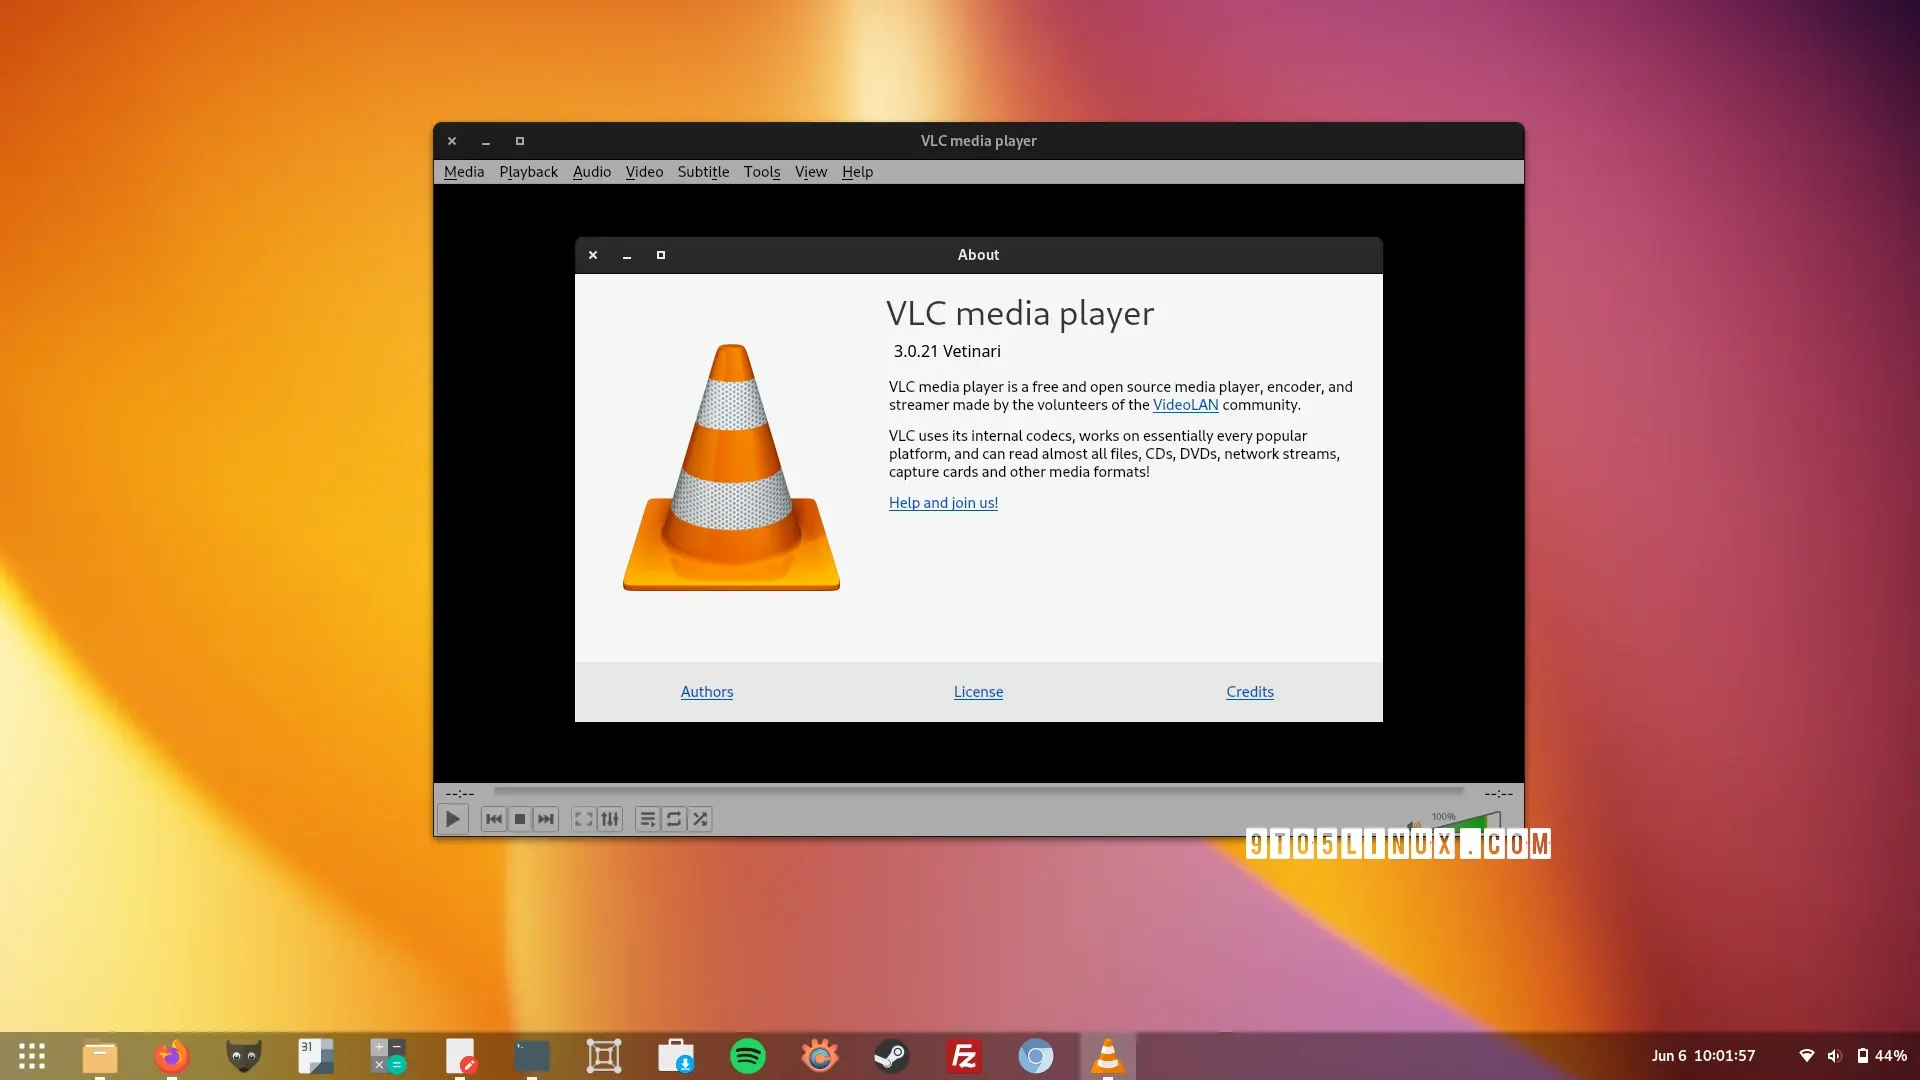The width and height of the screenshot is (1920, 1080).
Task: Click the VLC playback seek bar
Action: coord(978,792)
